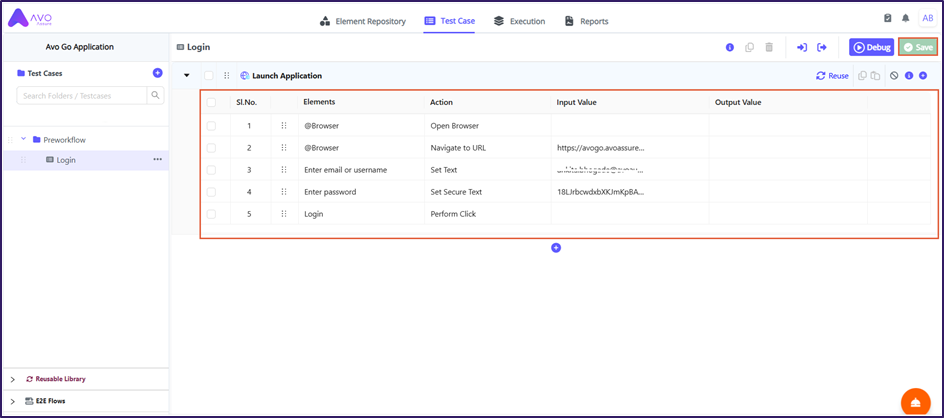Viewport: 944px width, 418px height.
Task: Open the three-dots menu for Login test case
Action: 157,160
